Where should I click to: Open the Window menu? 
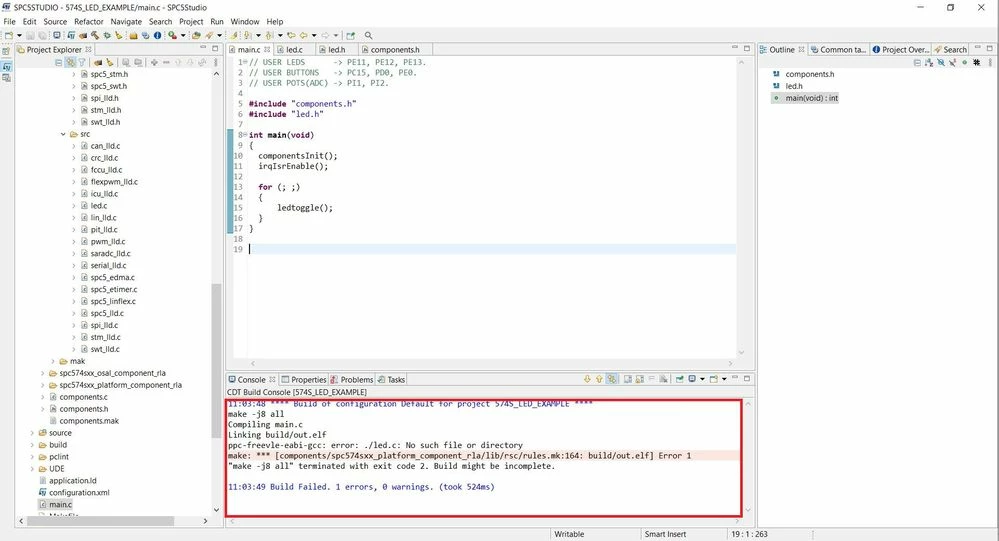pyautogui.click(x=245, y=21)
